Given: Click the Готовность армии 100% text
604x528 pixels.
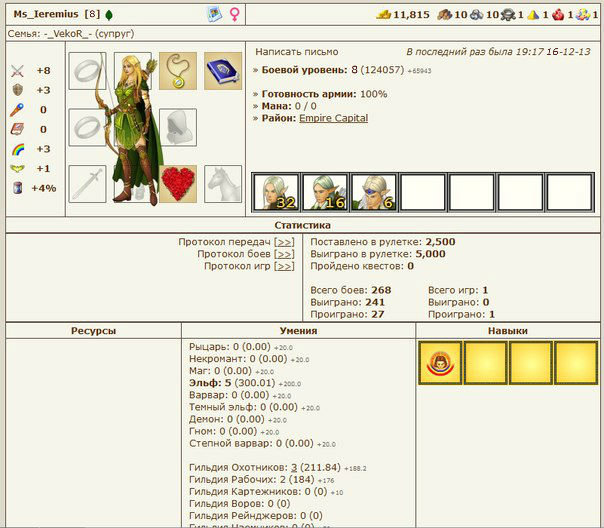Looking at the screenshot, I should point(324,94).
